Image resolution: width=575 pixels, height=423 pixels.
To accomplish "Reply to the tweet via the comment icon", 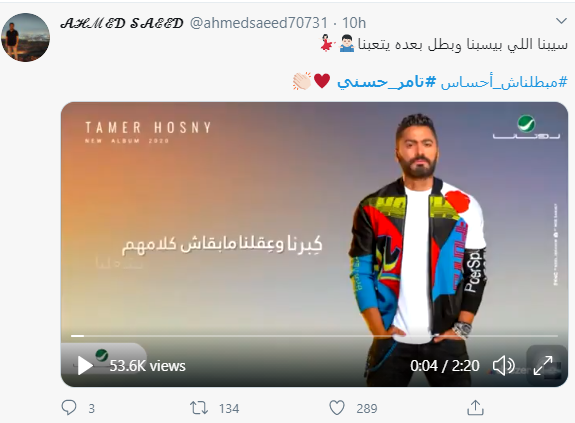I will coord(69,408).
